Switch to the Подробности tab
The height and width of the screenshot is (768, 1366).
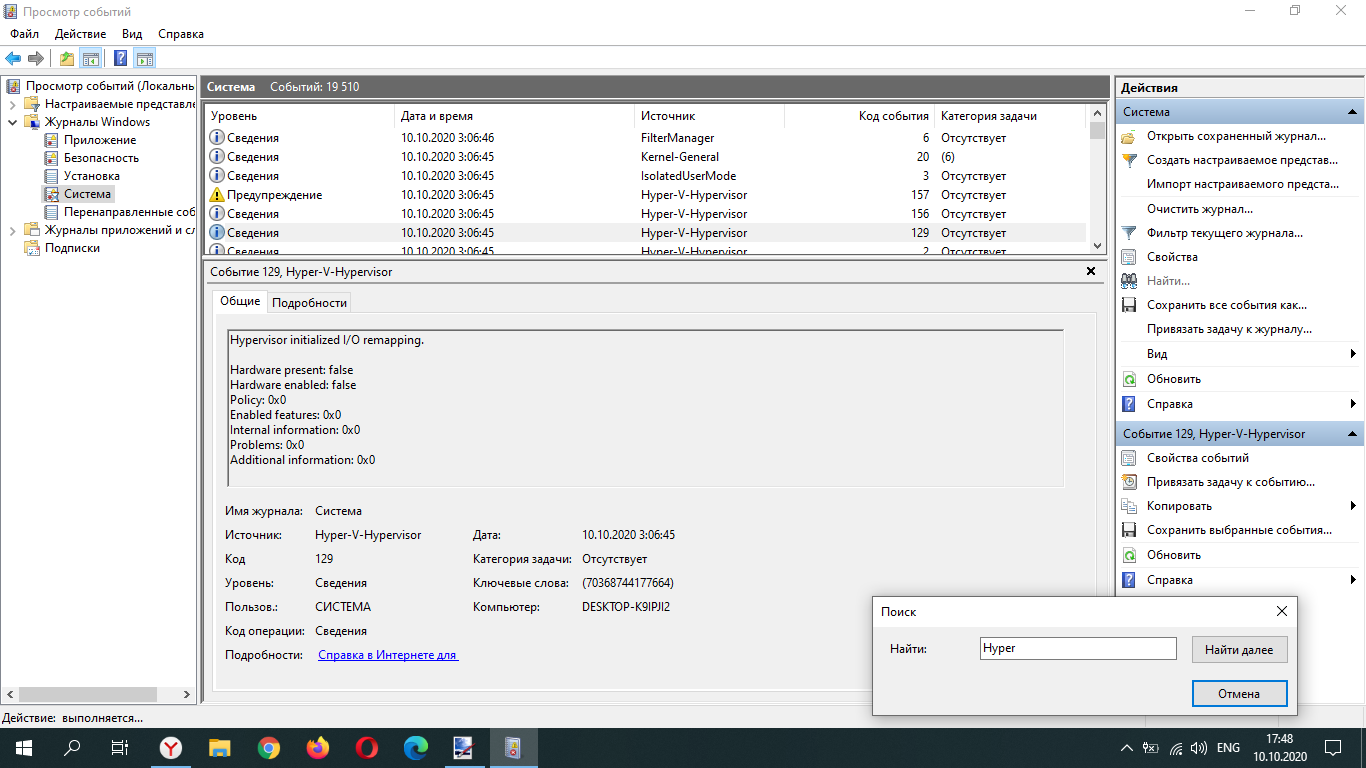310,302
